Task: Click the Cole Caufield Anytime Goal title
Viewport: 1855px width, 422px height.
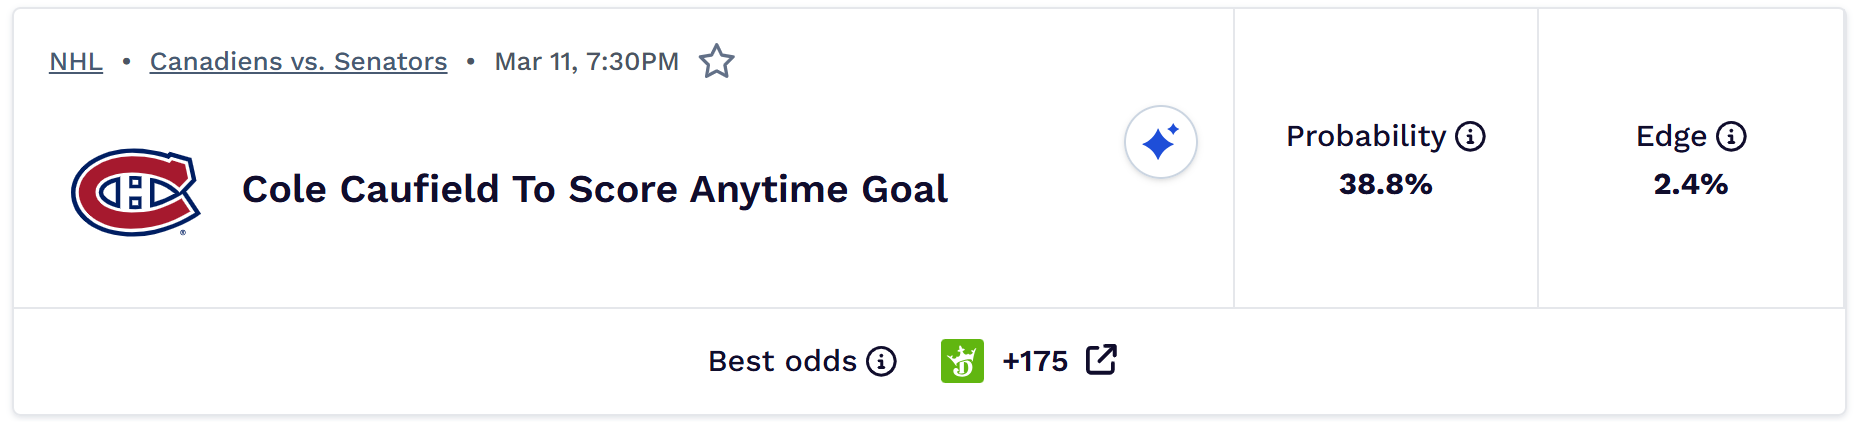Action: (594, 189)
